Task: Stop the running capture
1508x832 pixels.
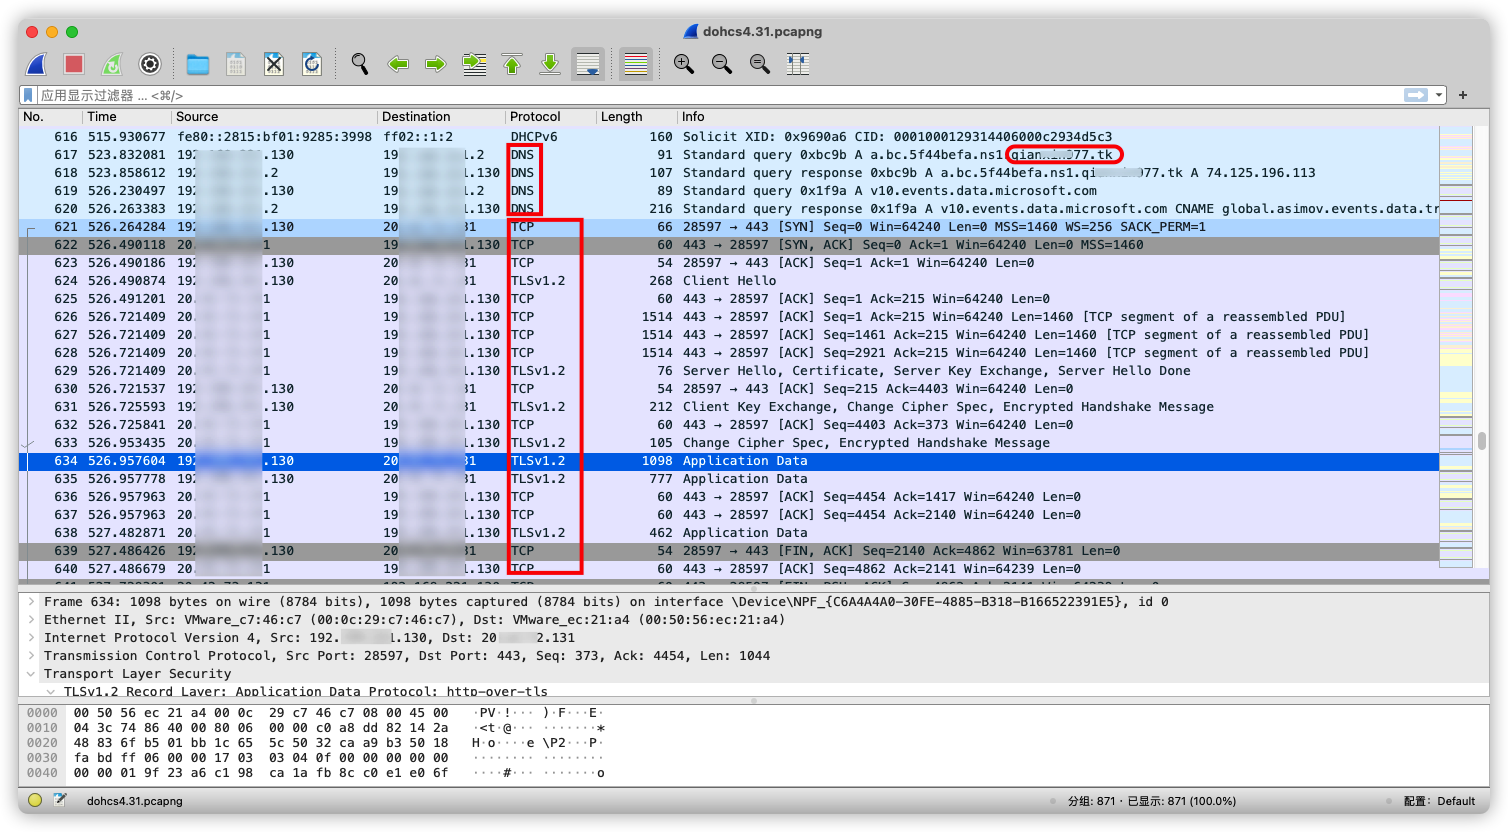Action: pyautogui.click(x=73, y=63)
